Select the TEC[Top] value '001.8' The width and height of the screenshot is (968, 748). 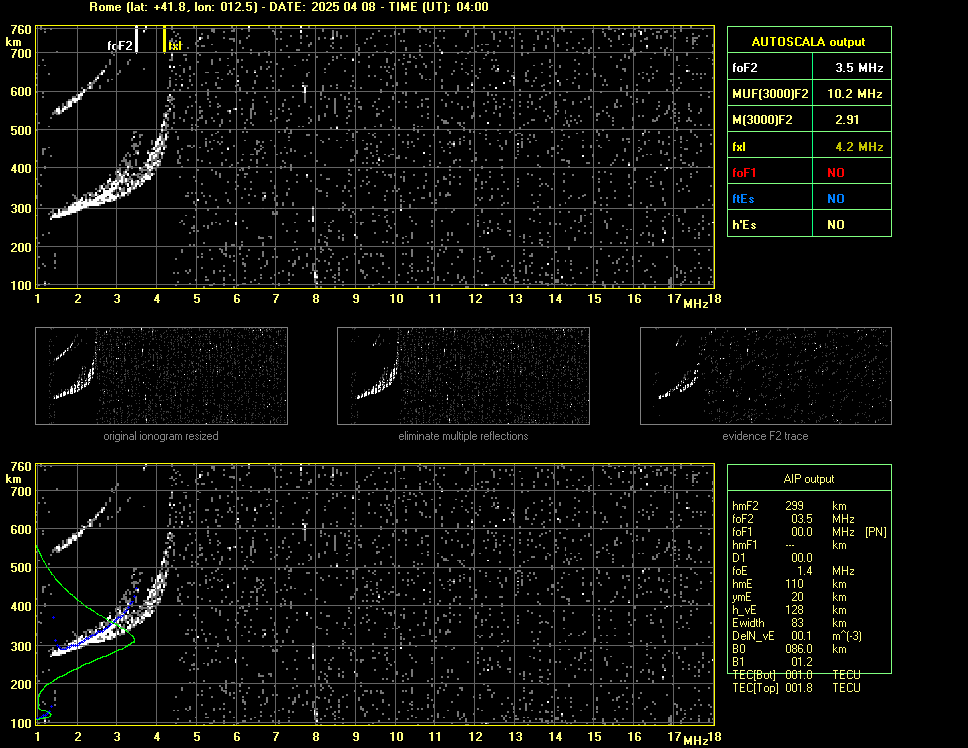pos(799,688)
